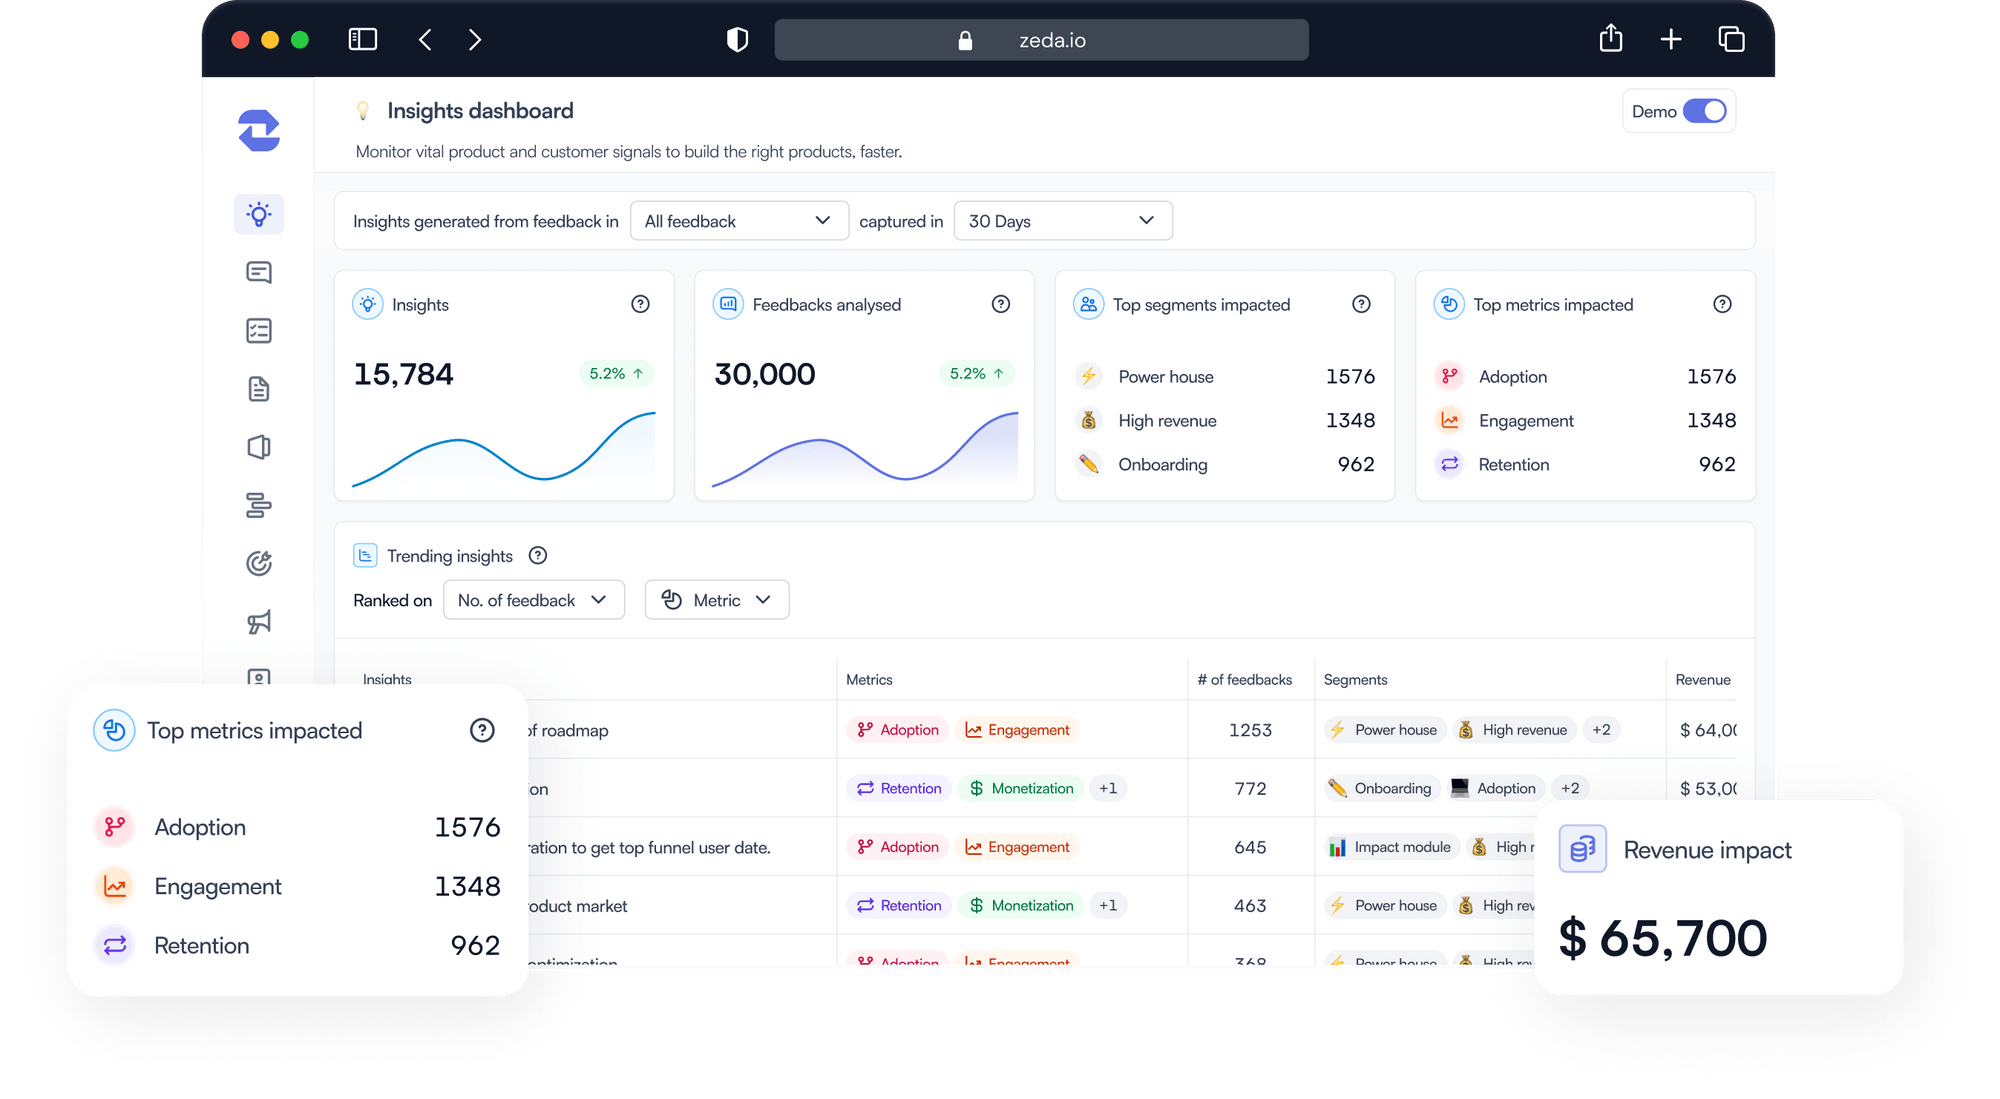Expand the 30 Days time range selector
2000x1099 pixels.
(1063, 220)
